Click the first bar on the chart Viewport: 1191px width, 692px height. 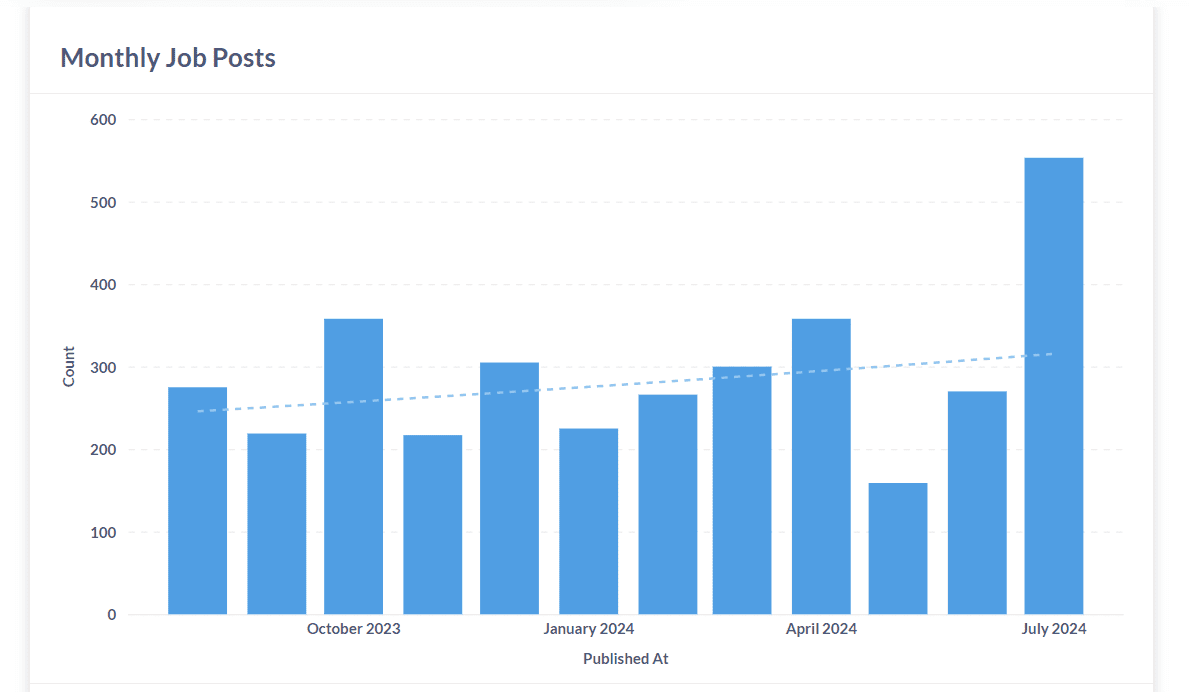point(197,500)
